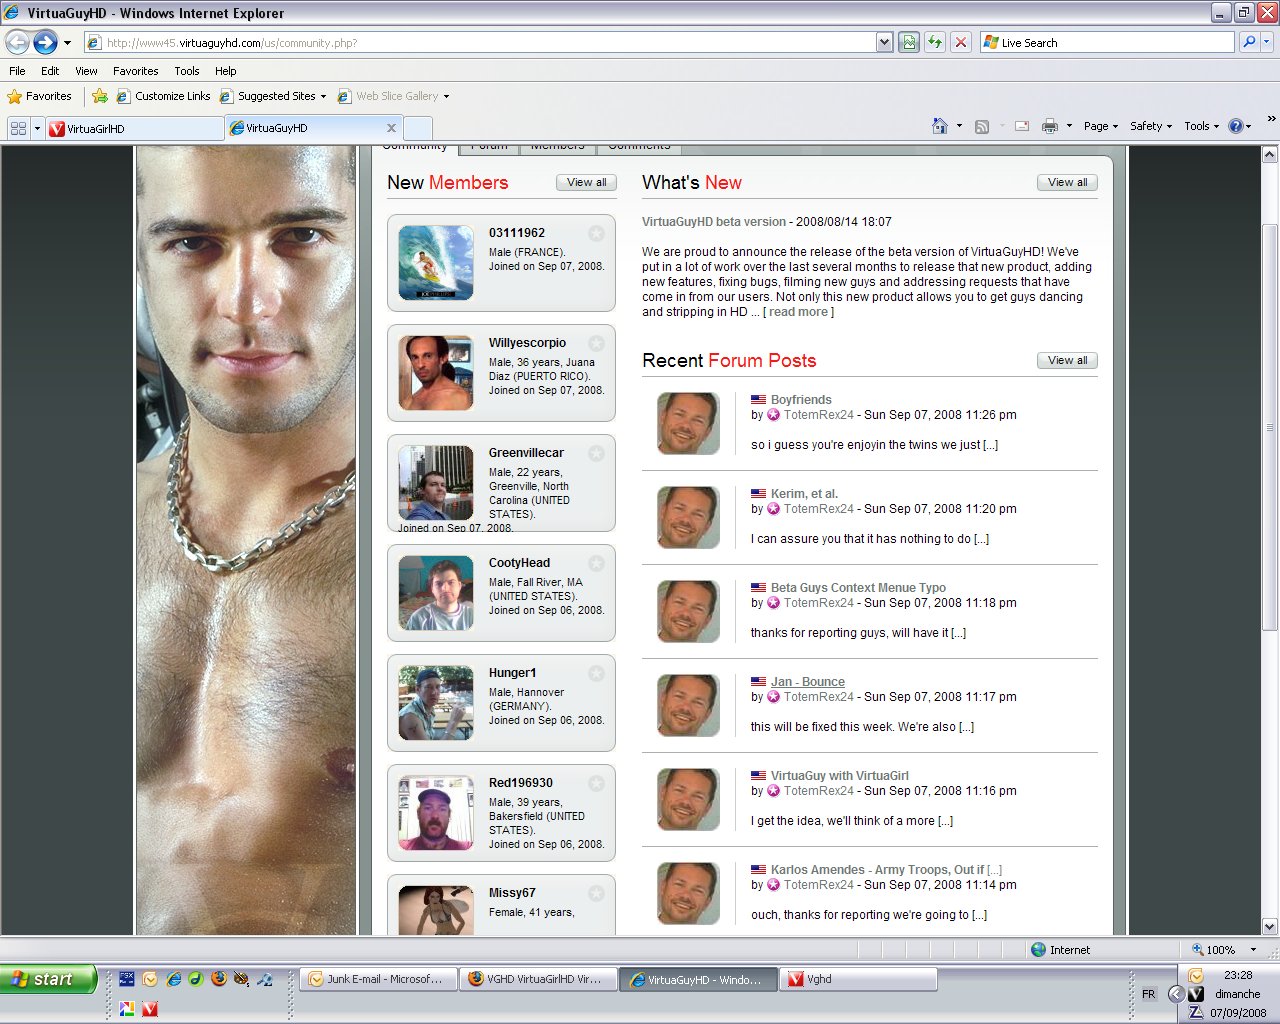Click the Print toolbar icon
Image resolution: width=1280 pixels, height=1024 pixels.
pyautogui.click(x=1049, y=126)
